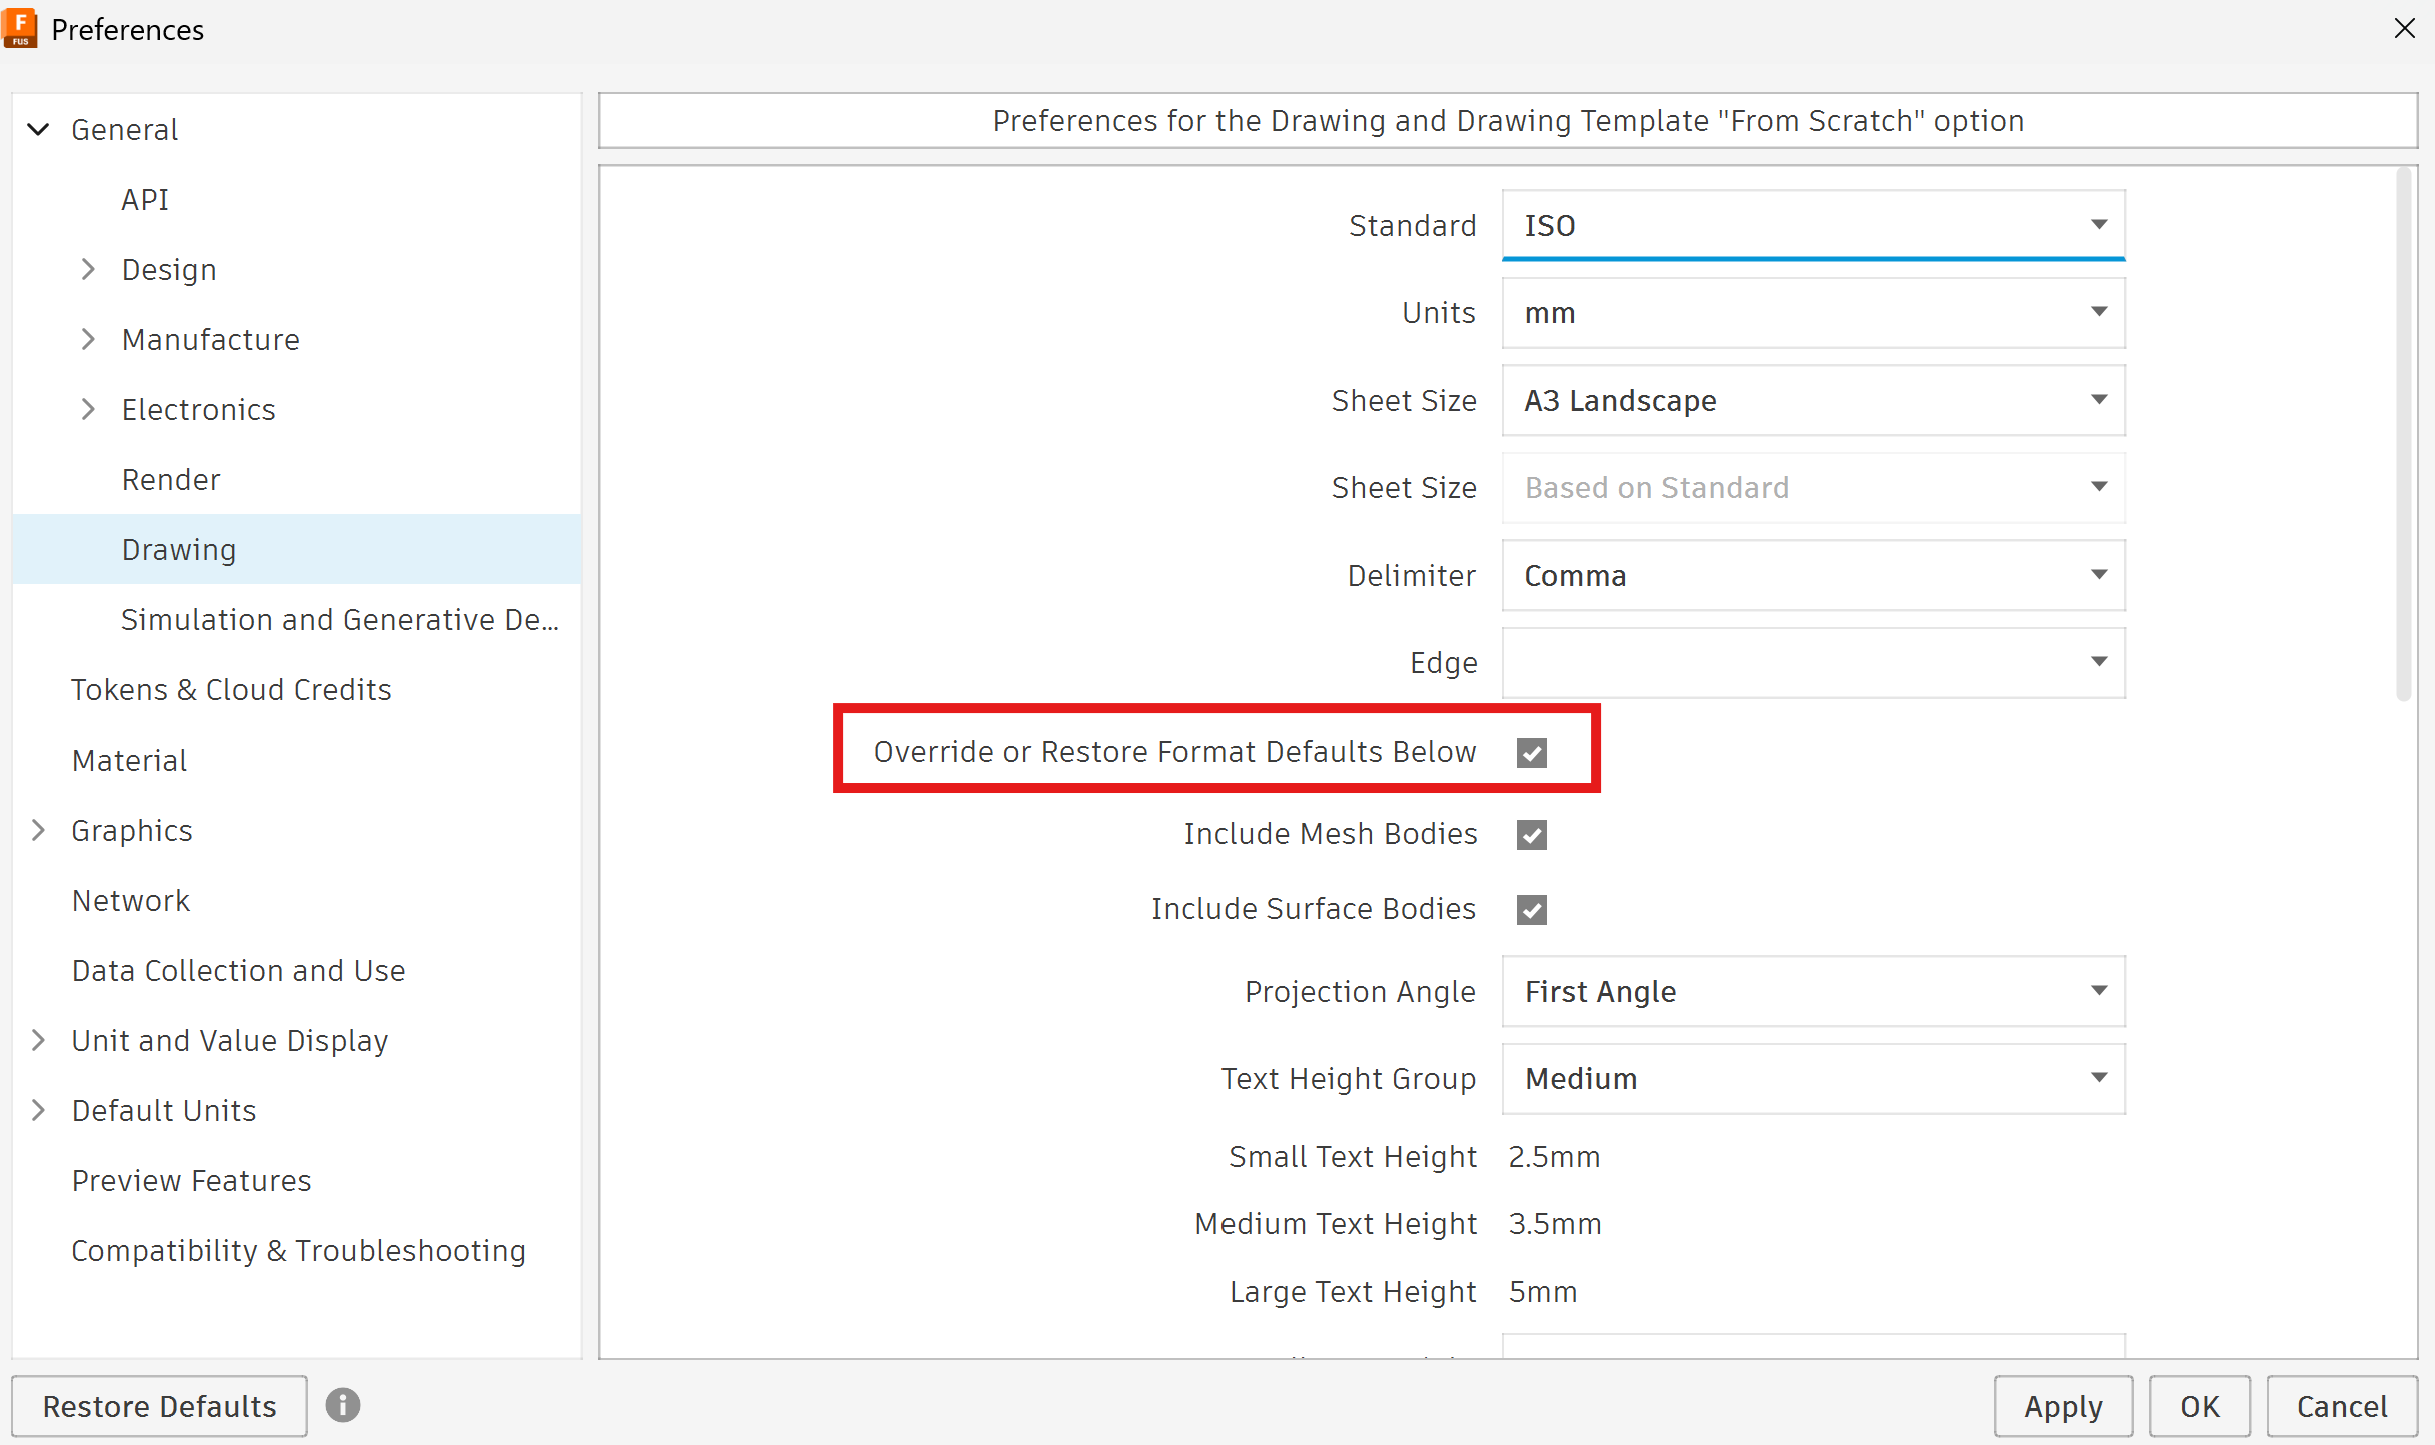Expand the Design subsection
This screenshot has height=1445, width=2435.
pos(88,269)
